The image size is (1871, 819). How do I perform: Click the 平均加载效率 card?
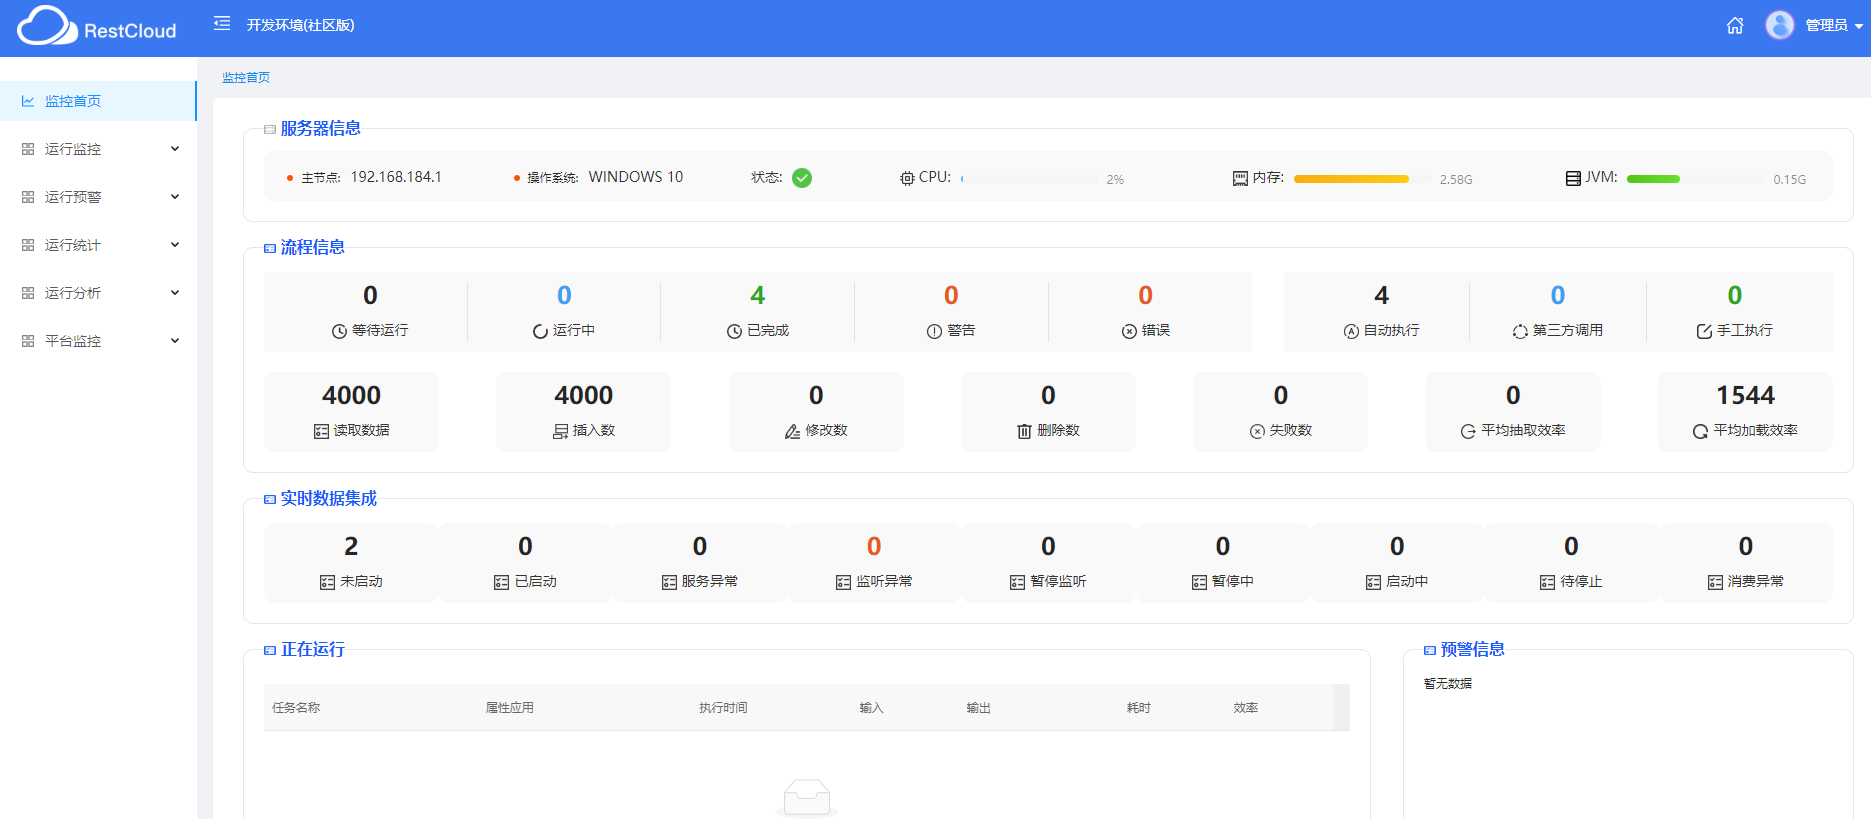(1745, 411)
